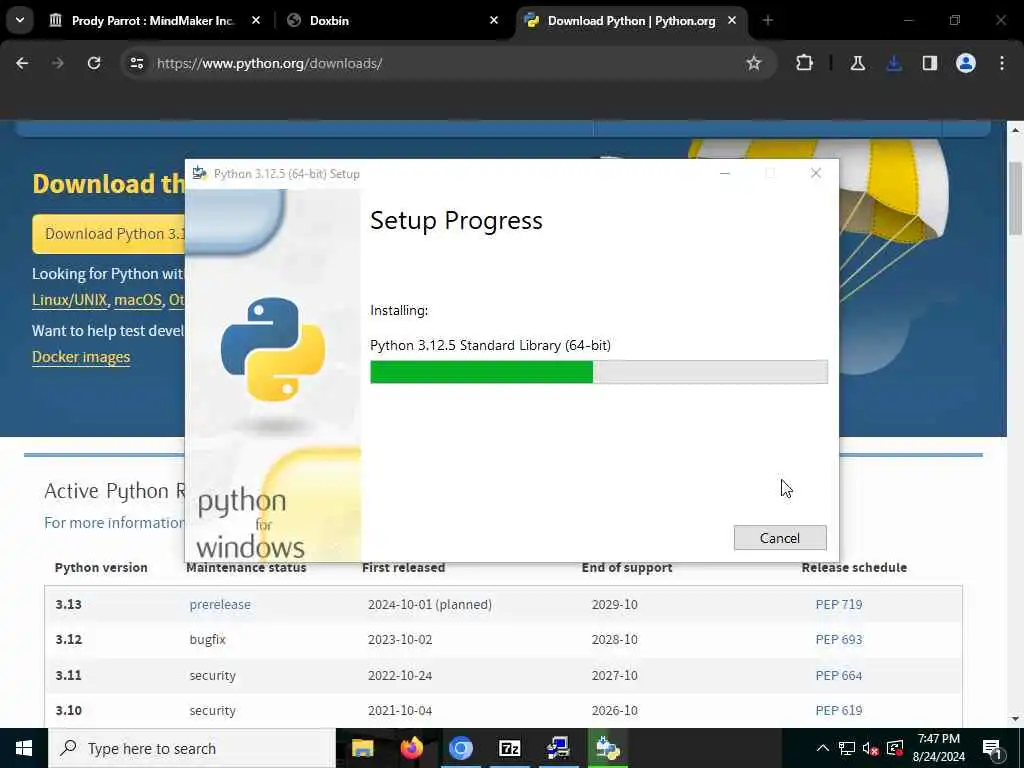
Task: Open the Chrome three-dot menu
Action: pos(1002,63)
